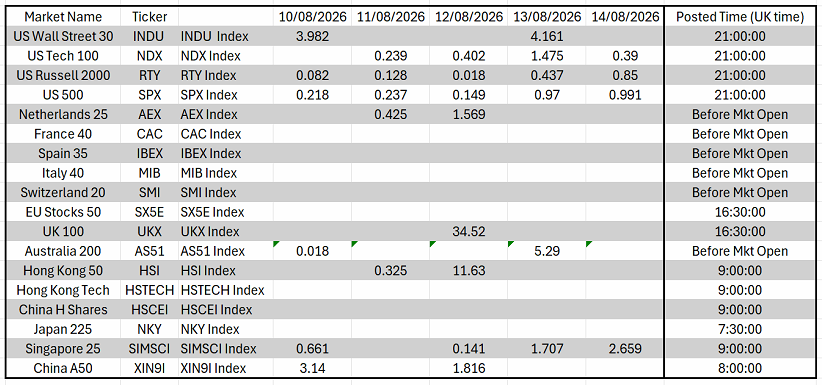
Task: Click the Hong Kong Tech cell
Action: [x=63, y=290]
